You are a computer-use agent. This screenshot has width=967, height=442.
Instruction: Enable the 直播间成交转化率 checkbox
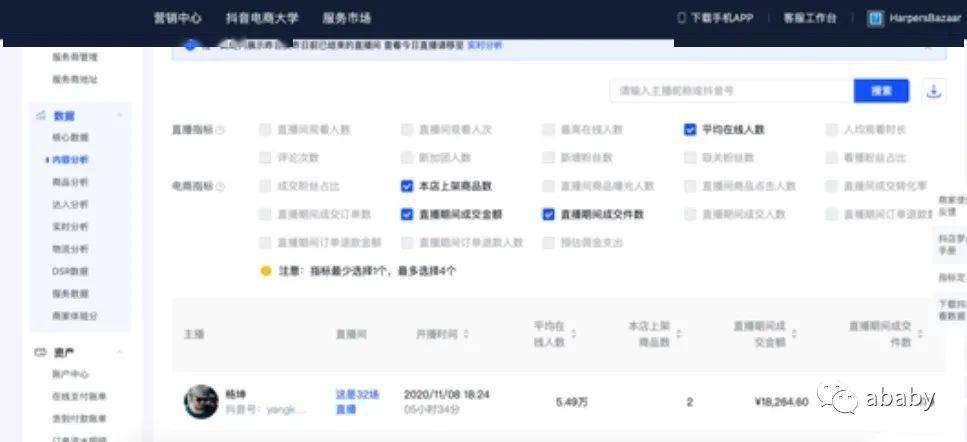tap(832, 186)
